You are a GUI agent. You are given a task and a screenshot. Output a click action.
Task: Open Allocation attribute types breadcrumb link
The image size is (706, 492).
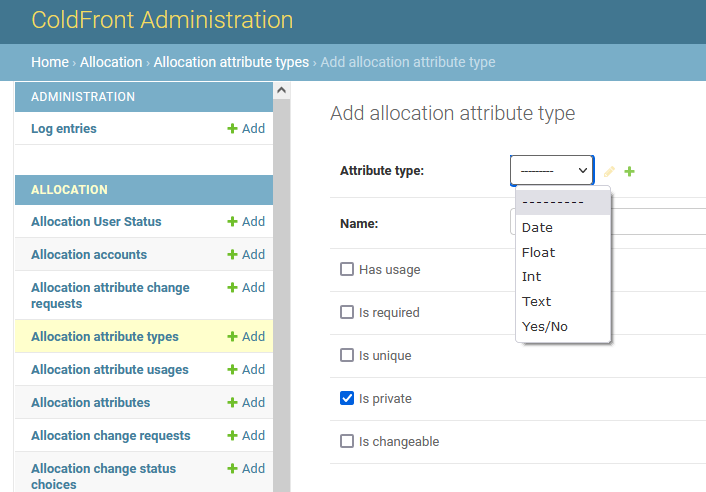pyautogui.click(x=231, y=62)
